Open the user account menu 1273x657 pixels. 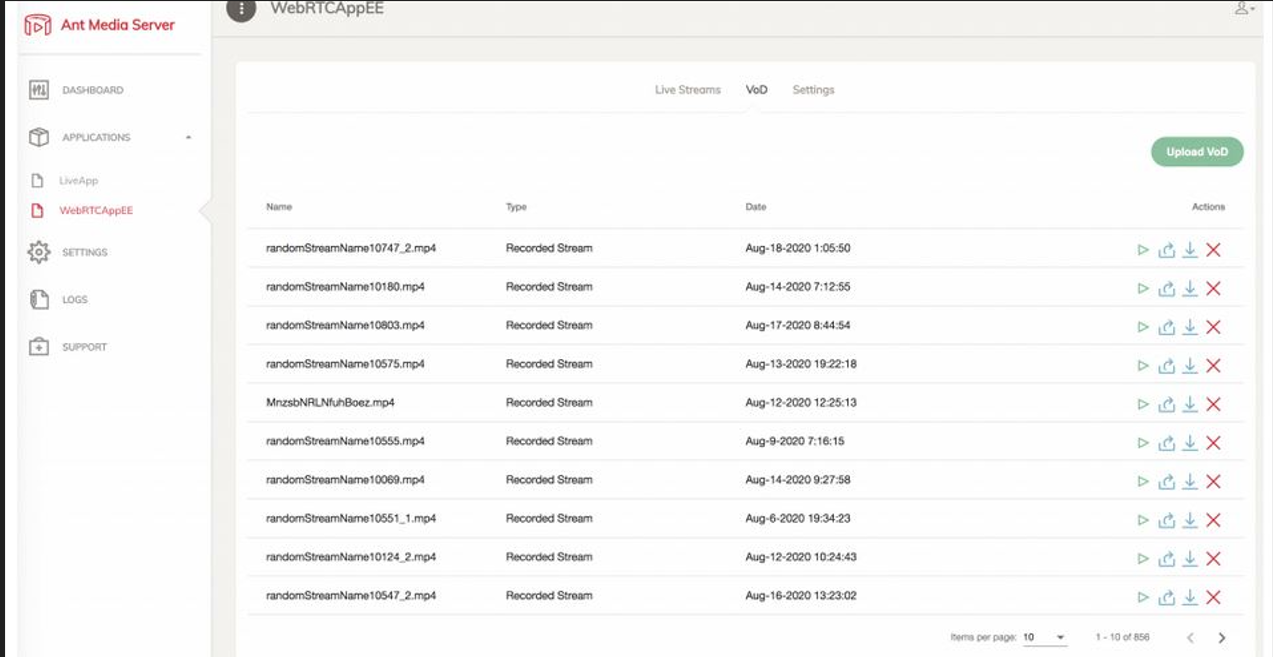coord(1243,7)
